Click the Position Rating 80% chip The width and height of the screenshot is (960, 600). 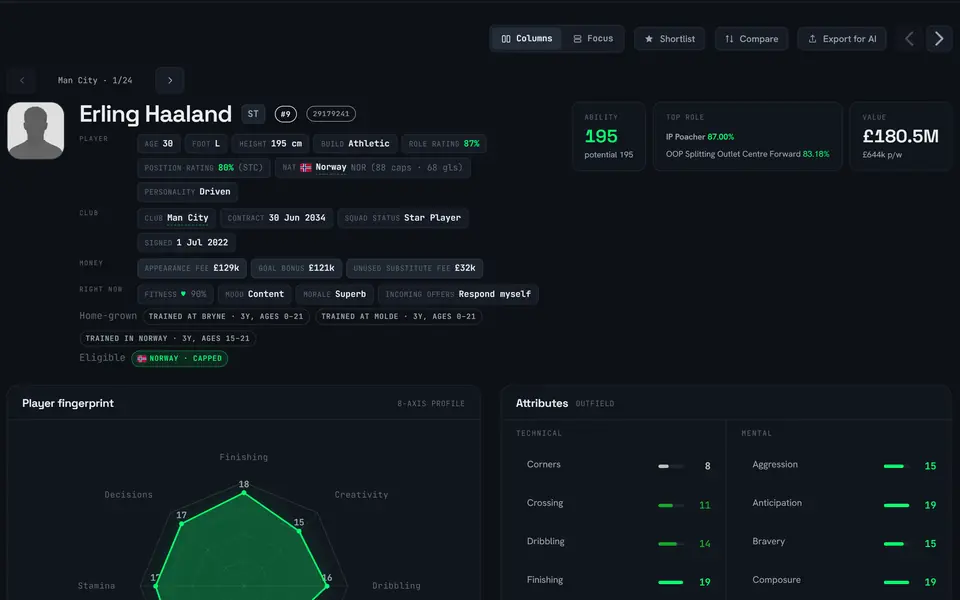(203, 168)
